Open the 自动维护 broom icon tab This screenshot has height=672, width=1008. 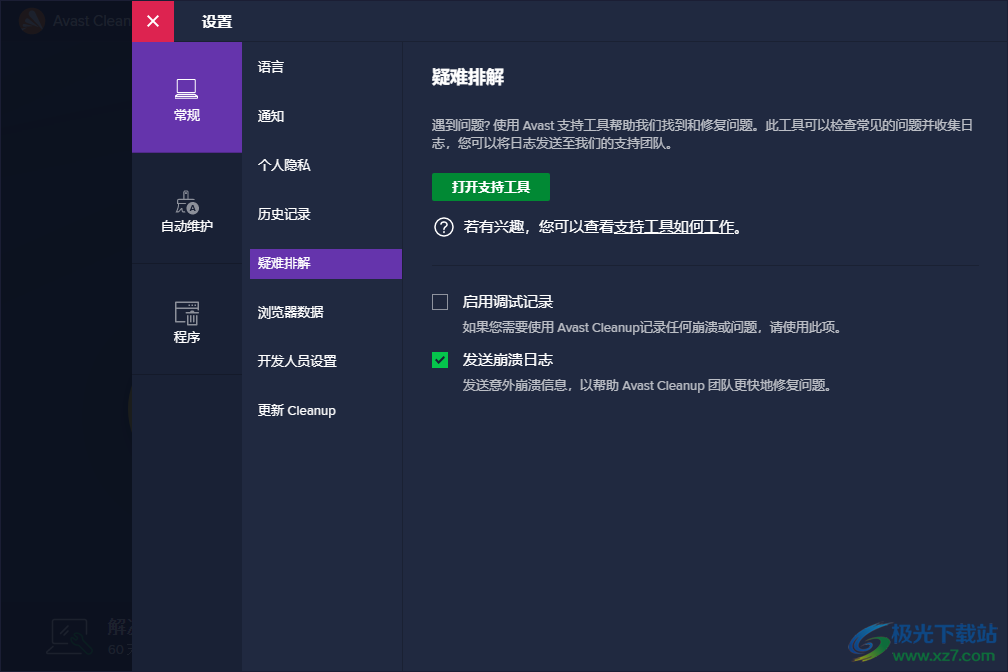point(187,209)
